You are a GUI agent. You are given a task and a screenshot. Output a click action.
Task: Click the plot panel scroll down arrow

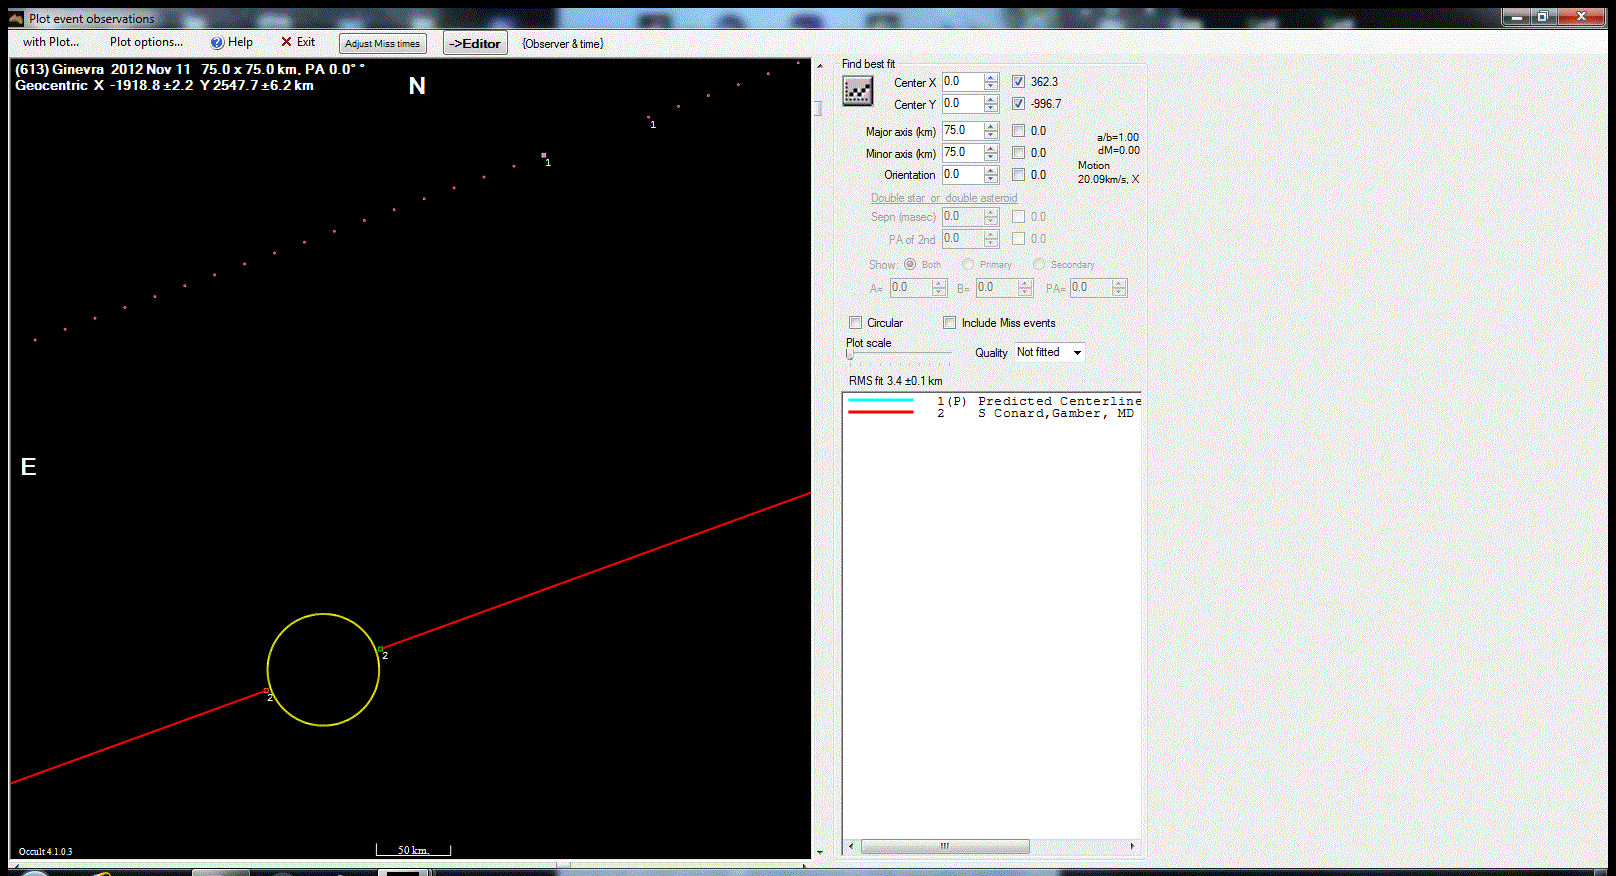pyautogui.click(x=819, y=853)
